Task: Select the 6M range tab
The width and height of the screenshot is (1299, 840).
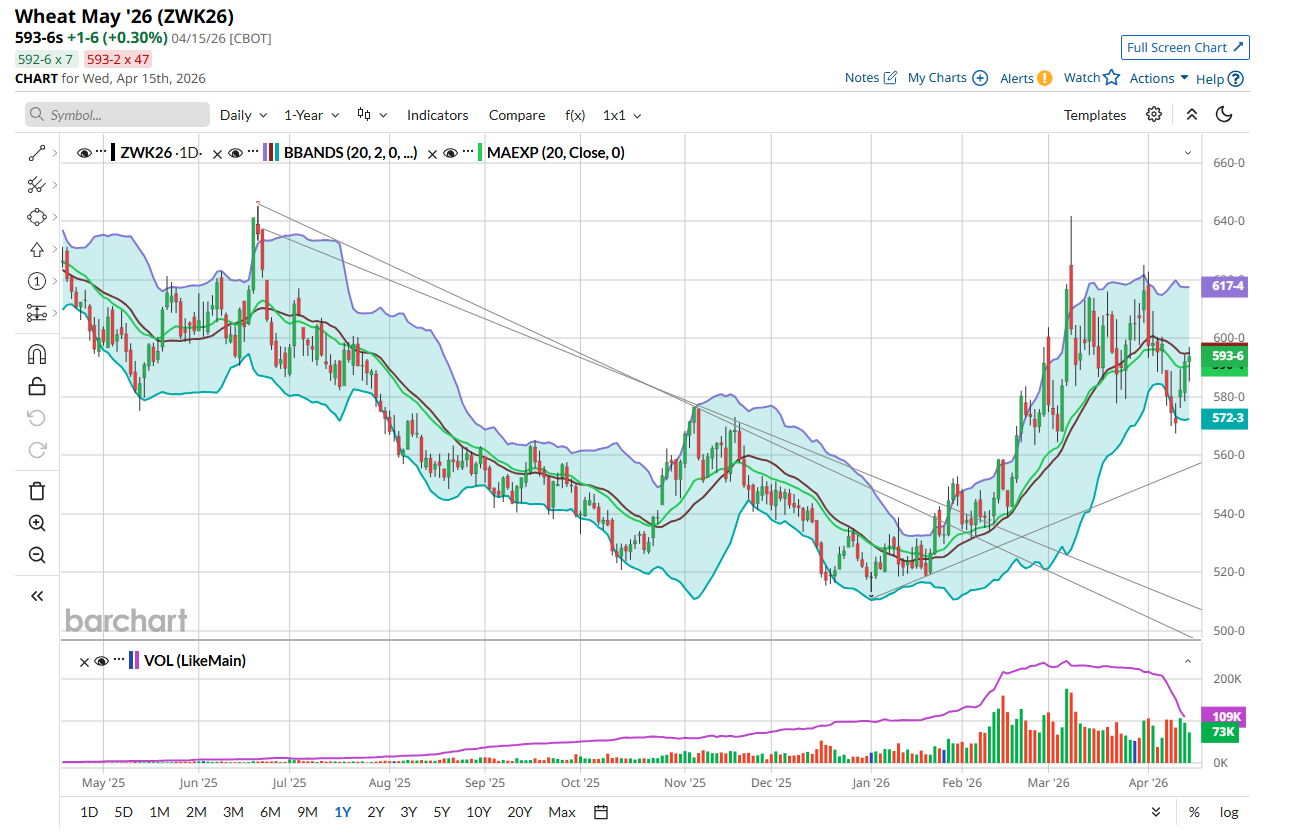Action: point(270,812)
